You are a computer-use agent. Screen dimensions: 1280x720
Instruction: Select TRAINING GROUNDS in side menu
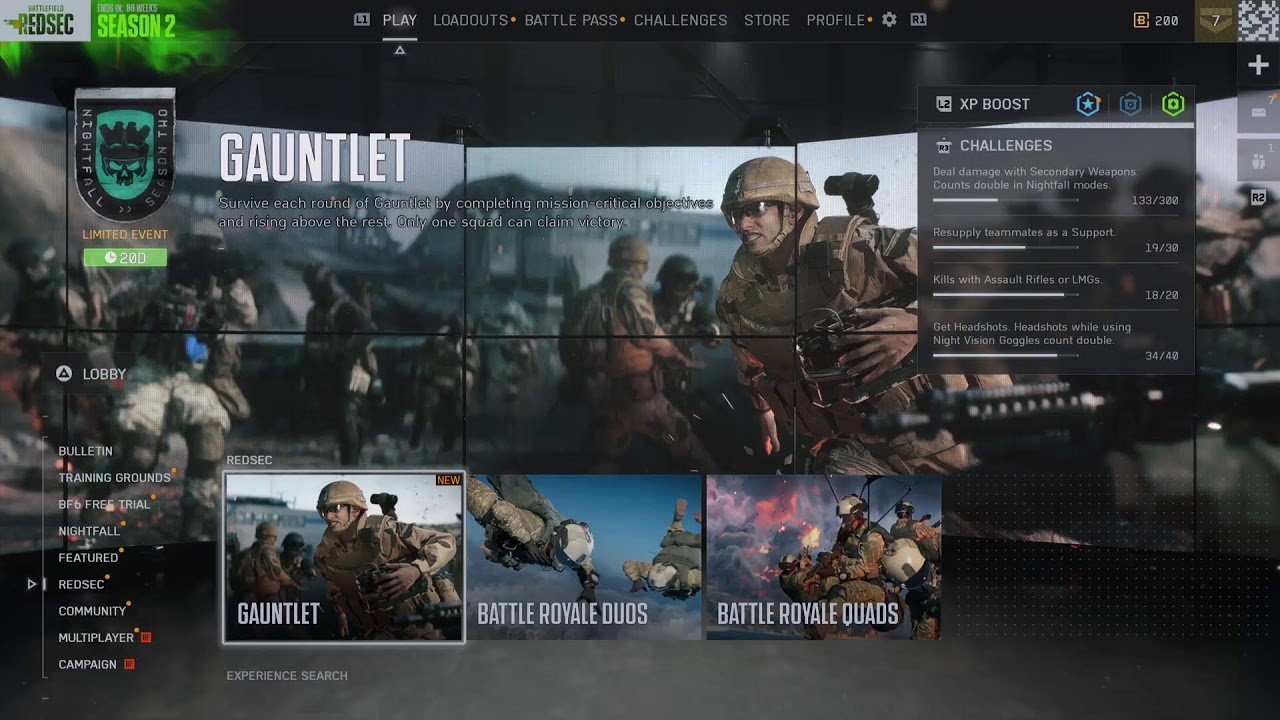(x=114, y=478)
